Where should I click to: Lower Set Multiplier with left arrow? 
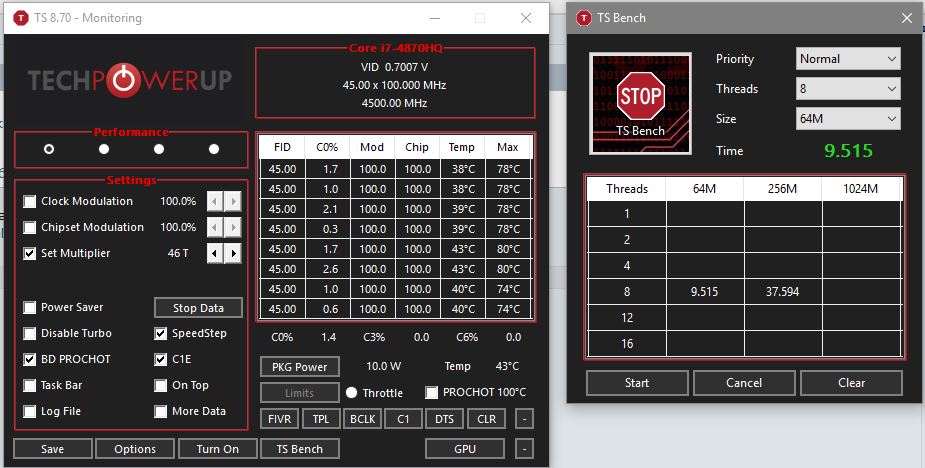pyautogui.click(x=215, y=253)
